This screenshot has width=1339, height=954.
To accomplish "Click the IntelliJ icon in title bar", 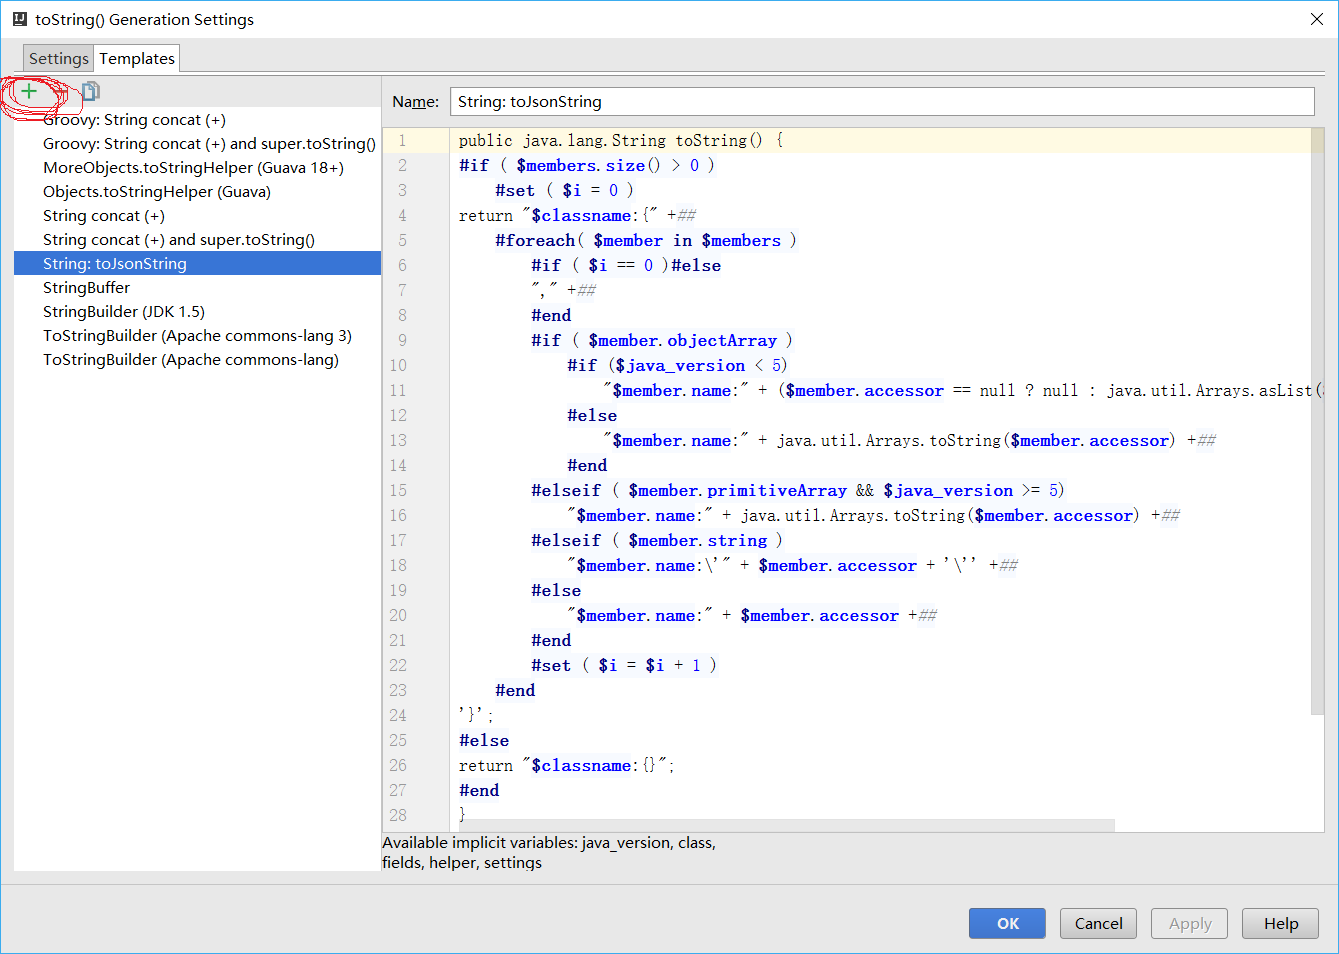I will 19,19.
